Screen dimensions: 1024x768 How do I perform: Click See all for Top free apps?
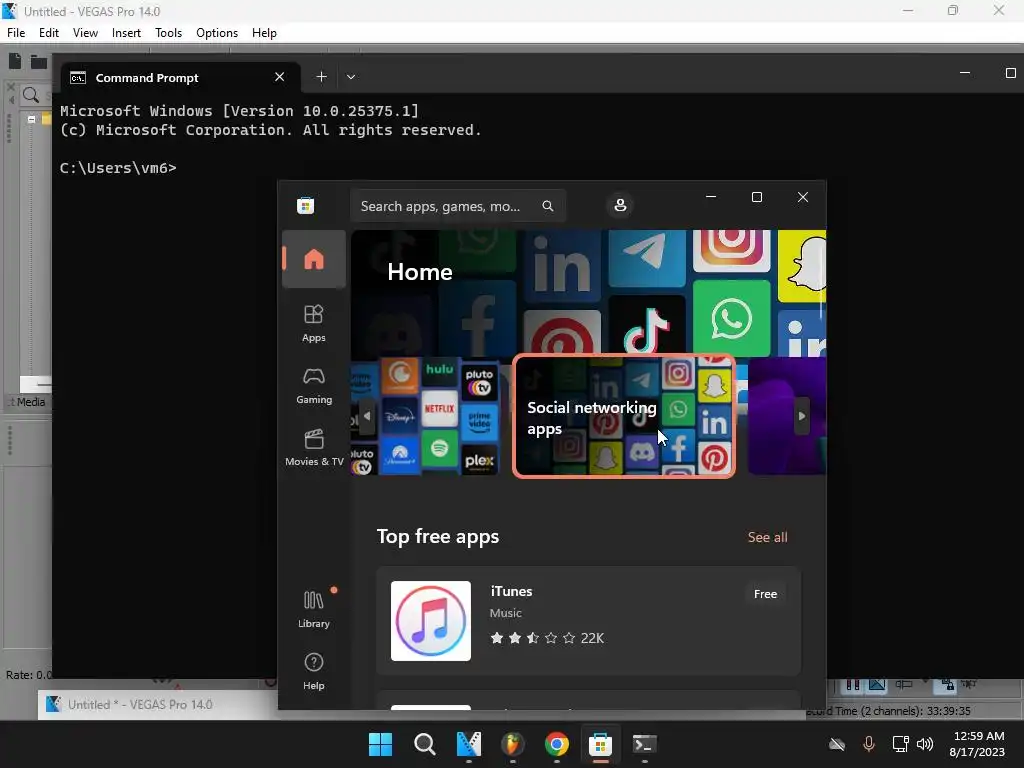767,537
